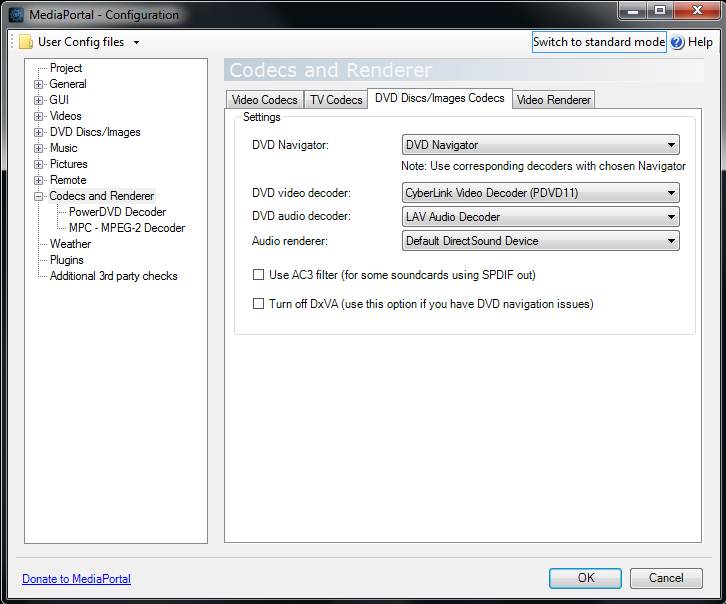
Task: Select General in the settings tree
Action: [x=68, y=84]
